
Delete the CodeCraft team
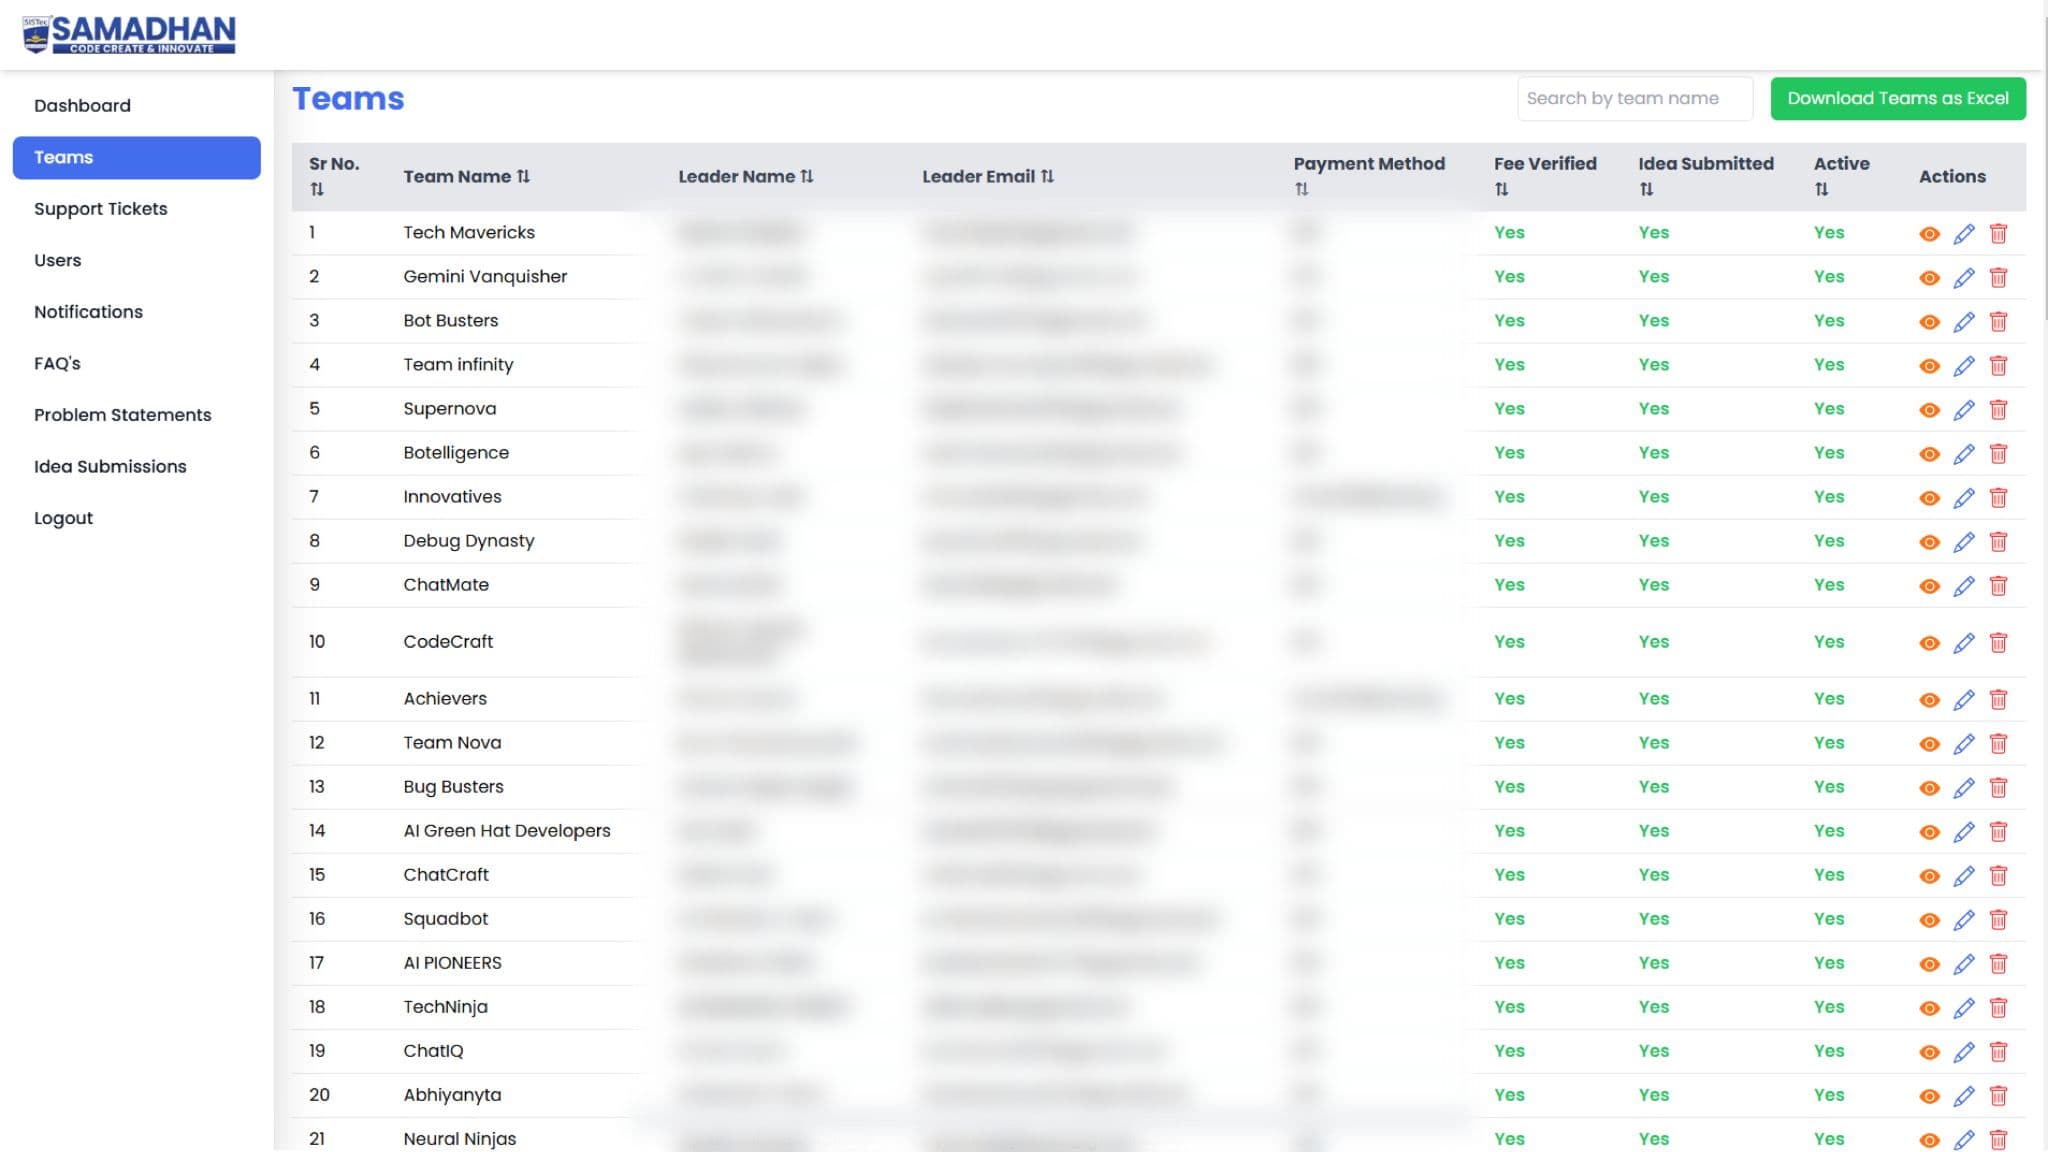point(1998,642)
